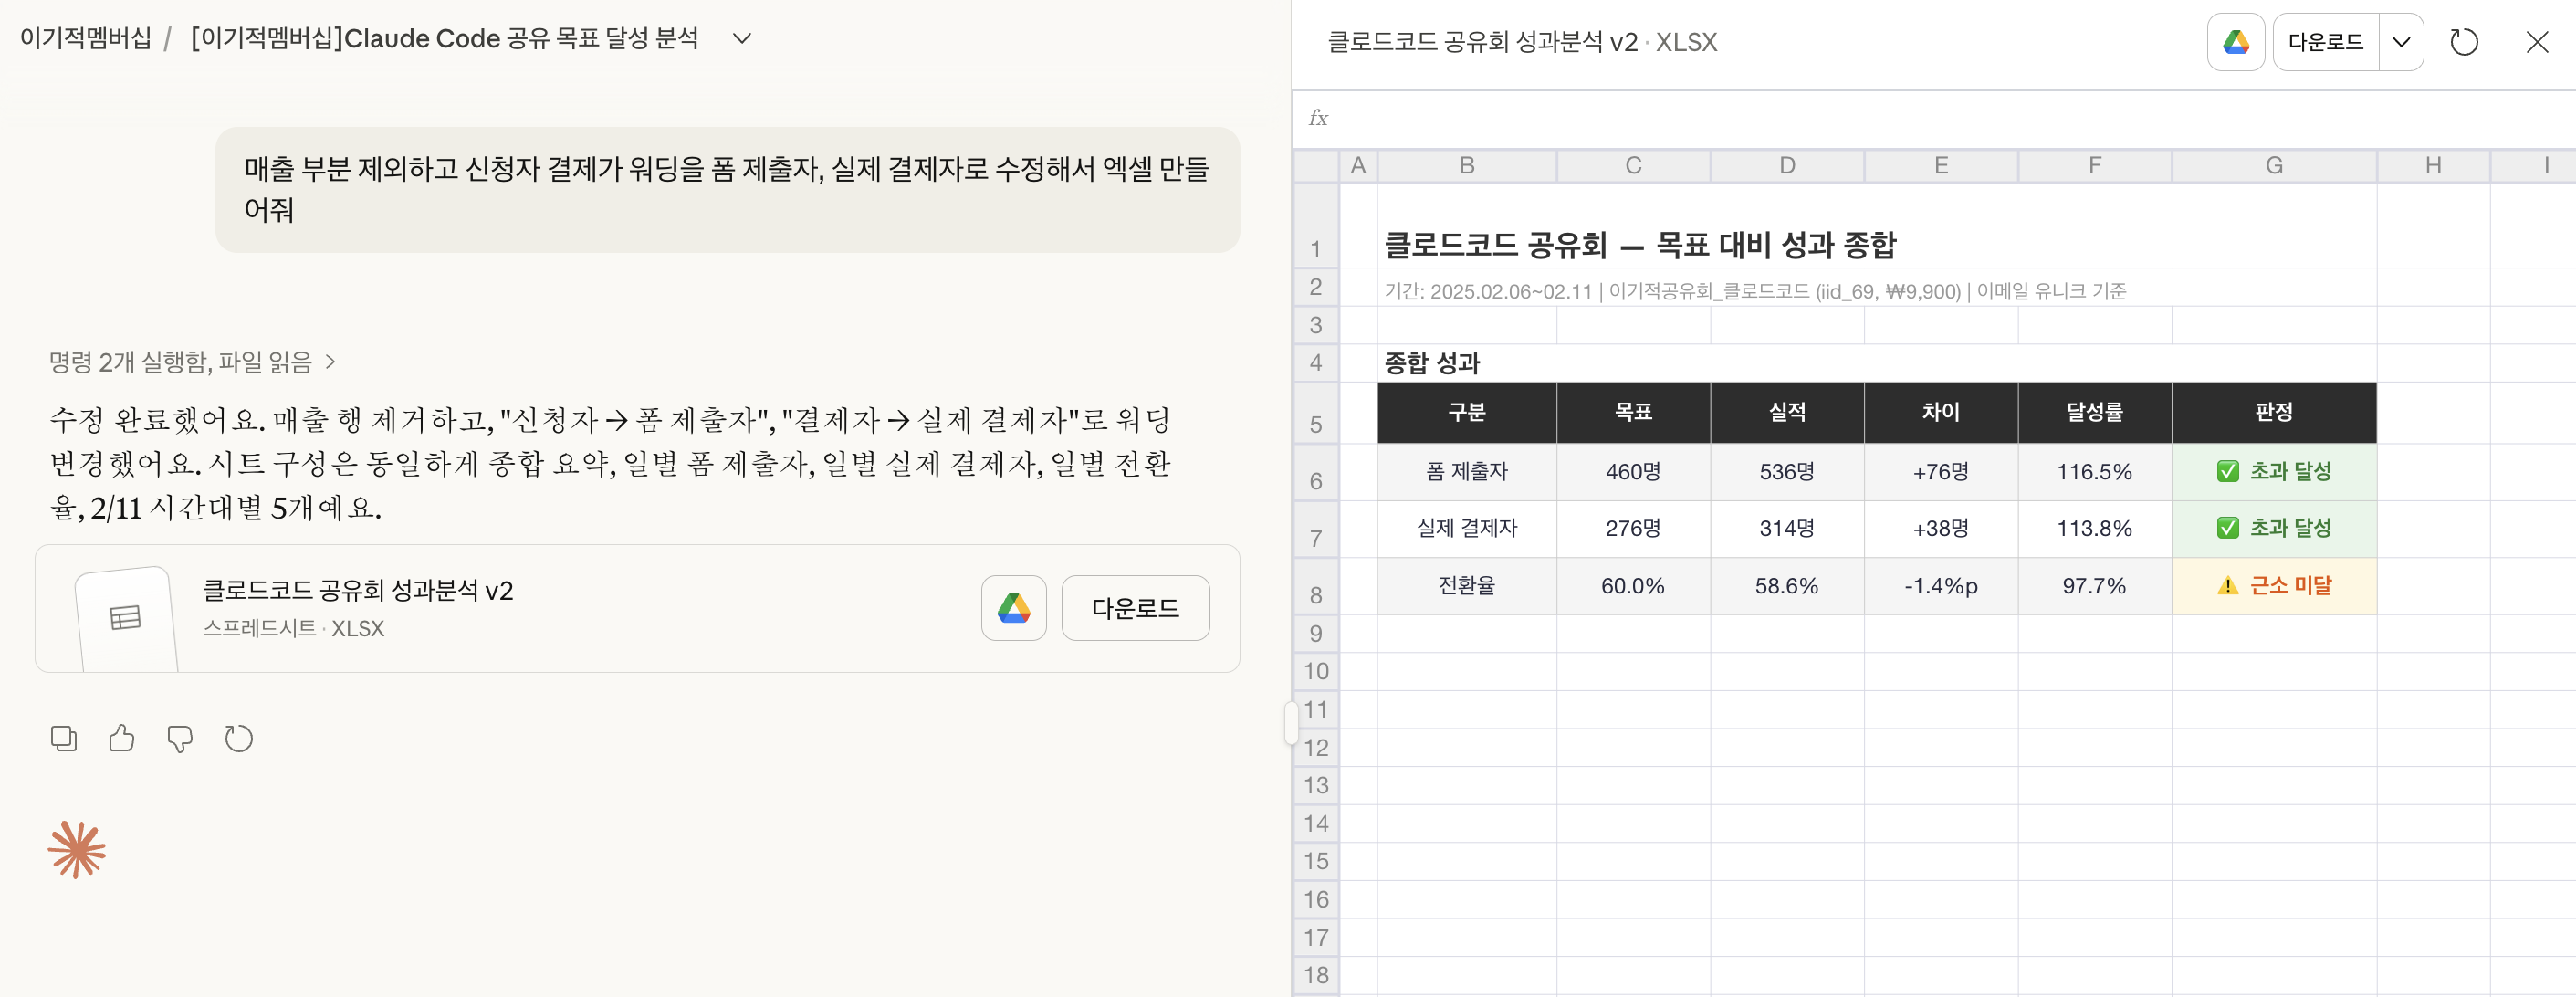Click the spreadsheet file thumbnail icon
The image size is (2576, 997).
tap(125, 618)
